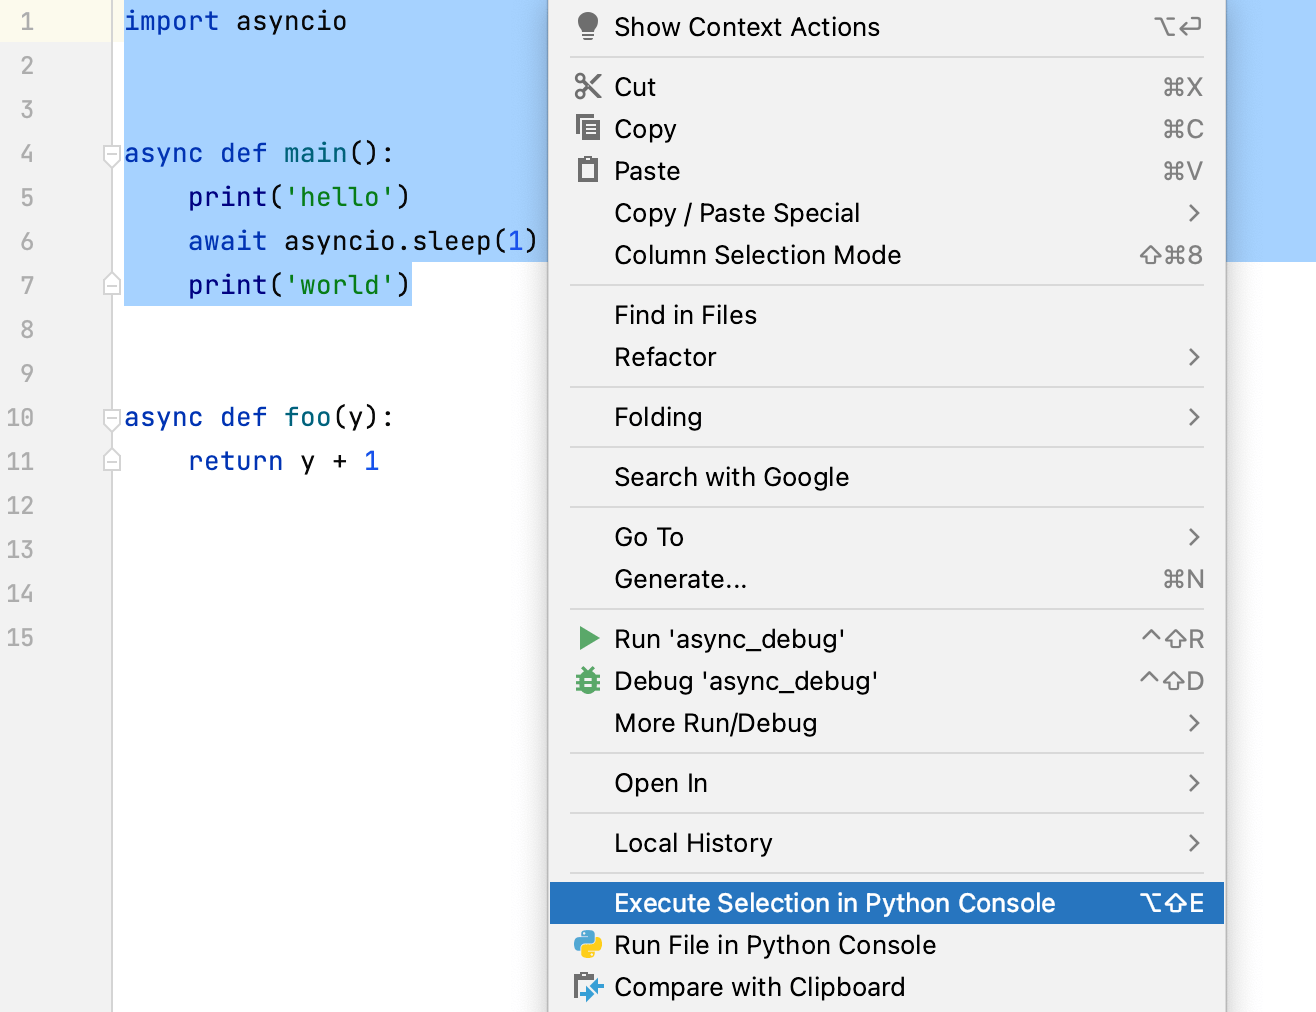Screen dimensions: 1316x1012
Task: Choose Find in Files
Action: (685, 315)
